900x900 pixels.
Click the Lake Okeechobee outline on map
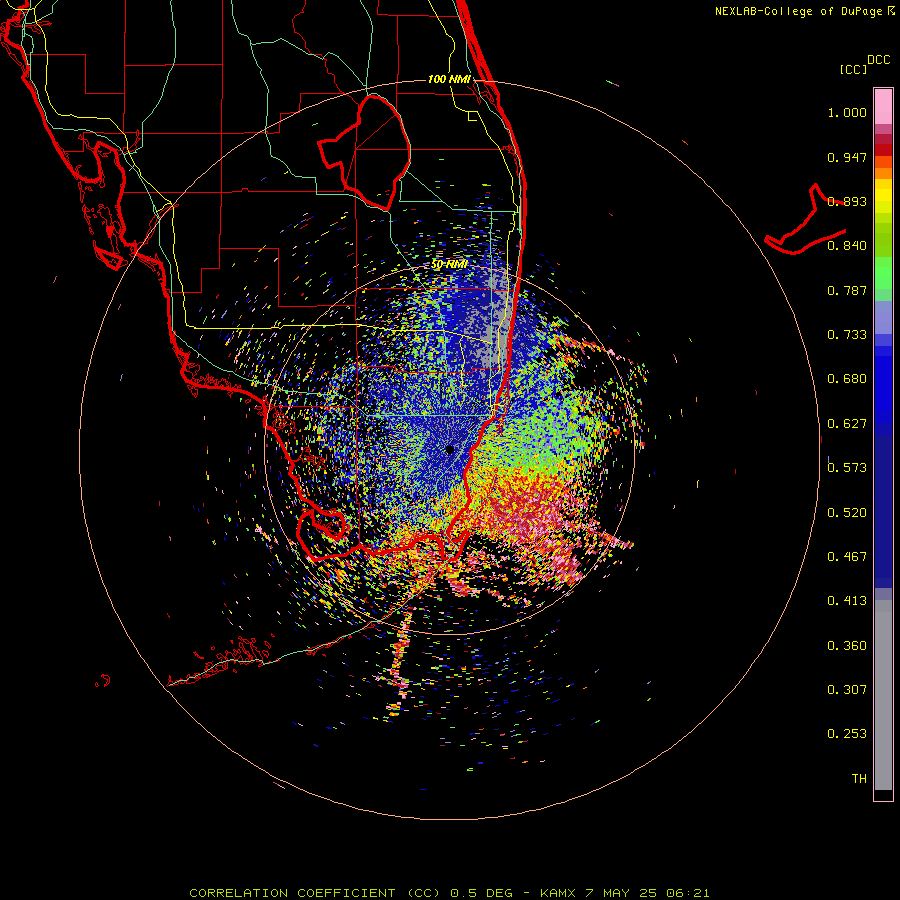(x=364, y=152)
